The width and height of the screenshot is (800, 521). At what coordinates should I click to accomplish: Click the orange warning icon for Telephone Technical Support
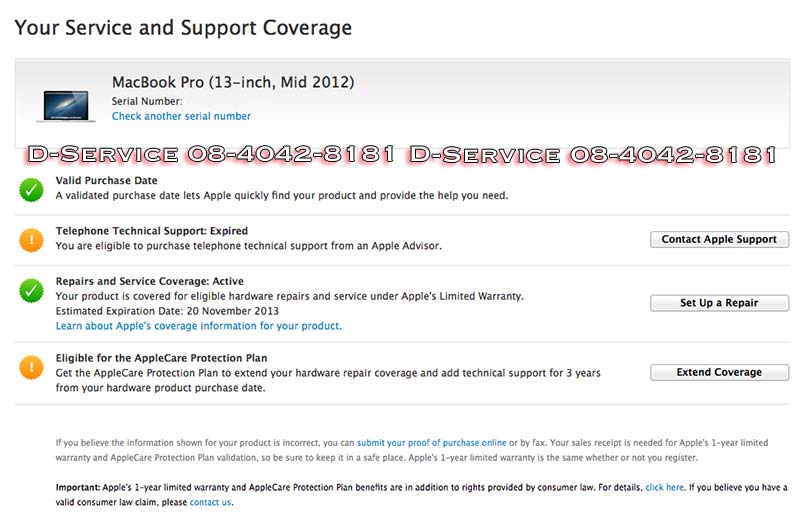click(x=31, y=239)
